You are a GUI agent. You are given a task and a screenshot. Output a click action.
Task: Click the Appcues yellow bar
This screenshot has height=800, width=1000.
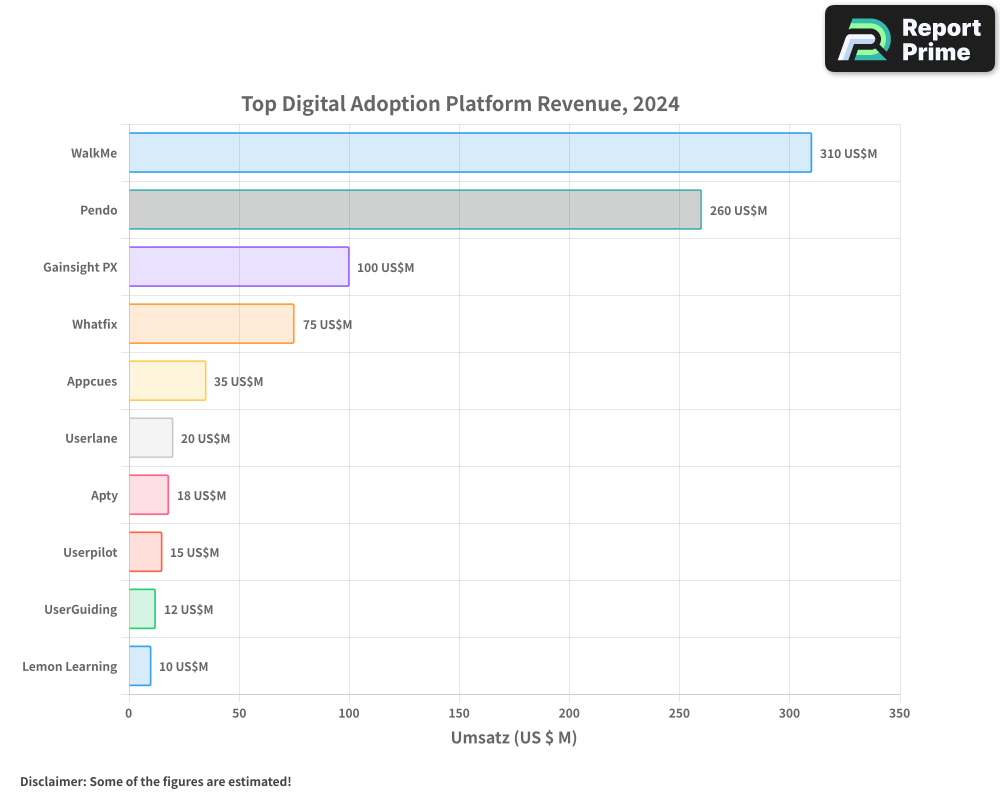[165, 381]
